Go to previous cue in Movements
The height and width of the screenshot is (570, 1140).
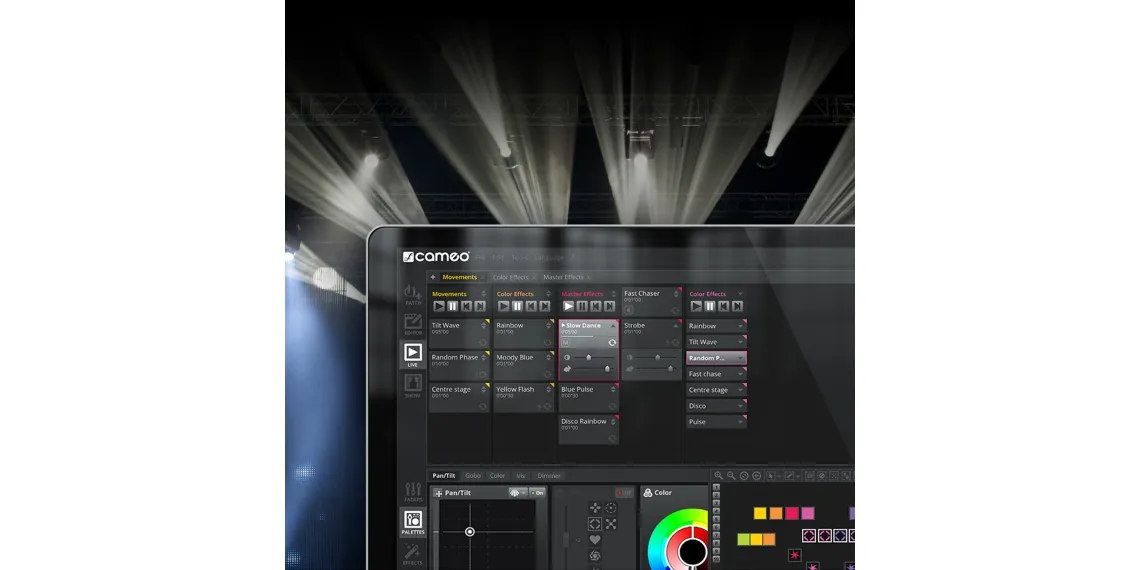(466, 306)
